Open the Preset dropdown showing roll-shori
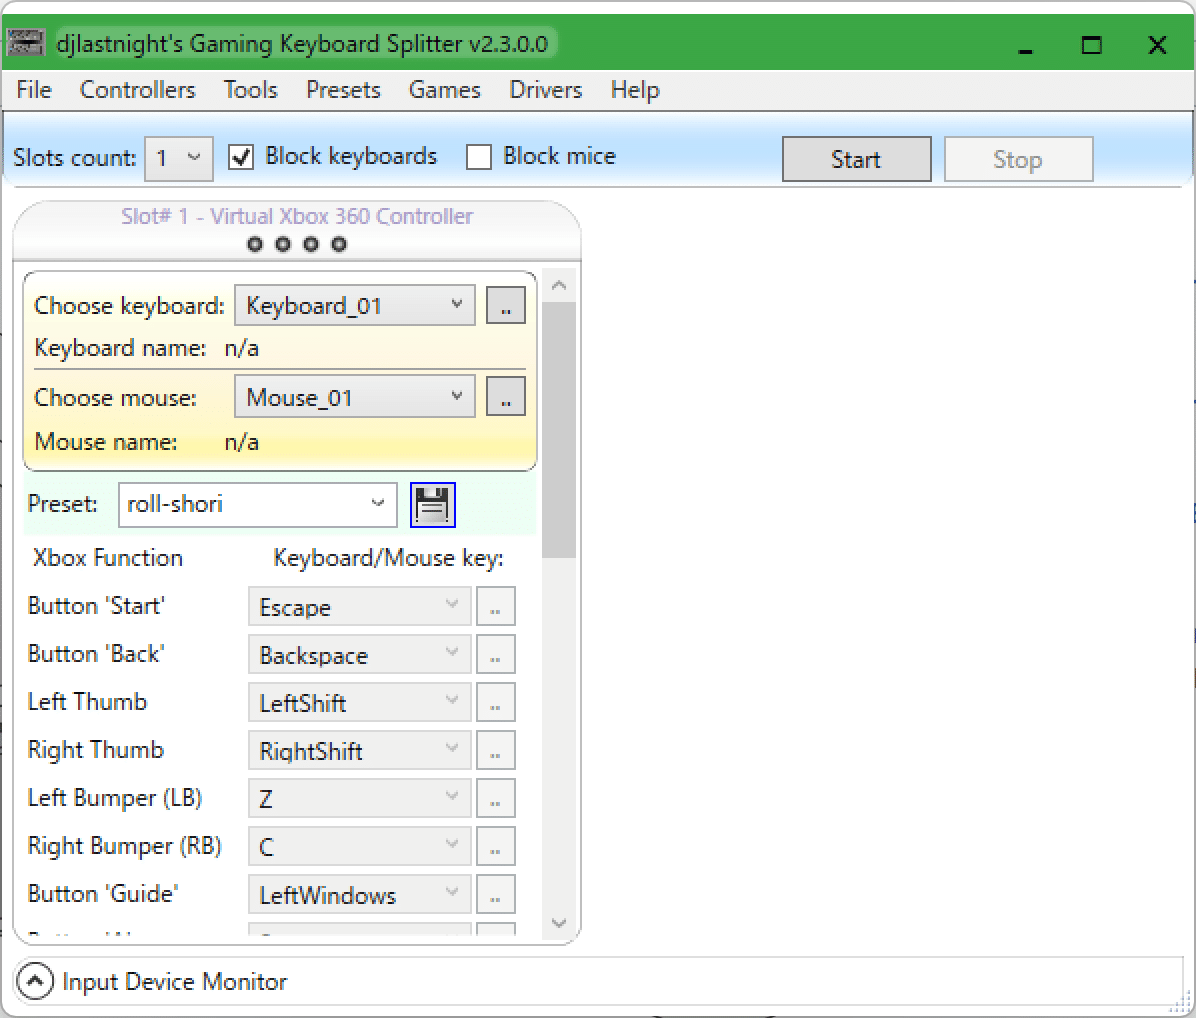 [x=258, y=504]
